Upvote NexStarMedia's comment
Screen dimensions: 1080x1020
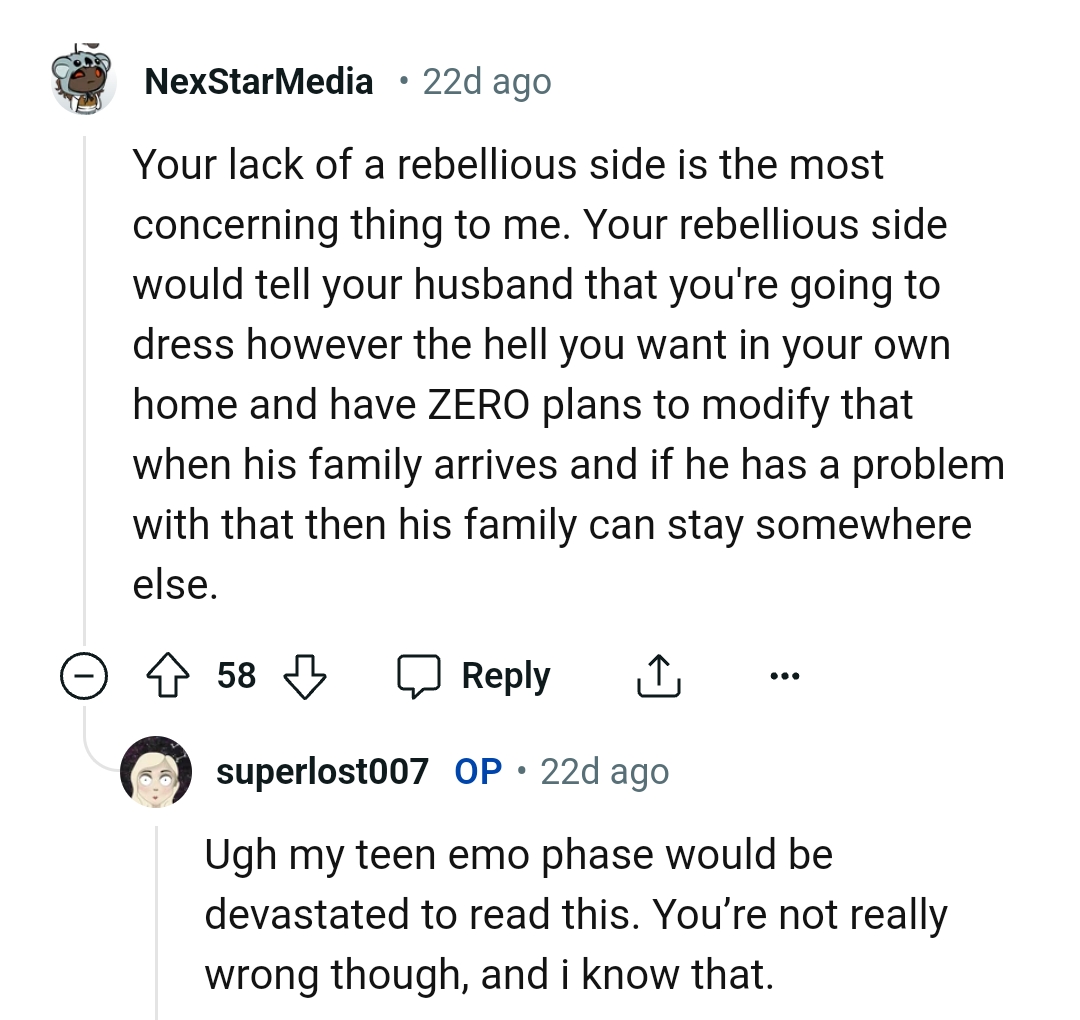pyautogui.click(x=170, y=676)
